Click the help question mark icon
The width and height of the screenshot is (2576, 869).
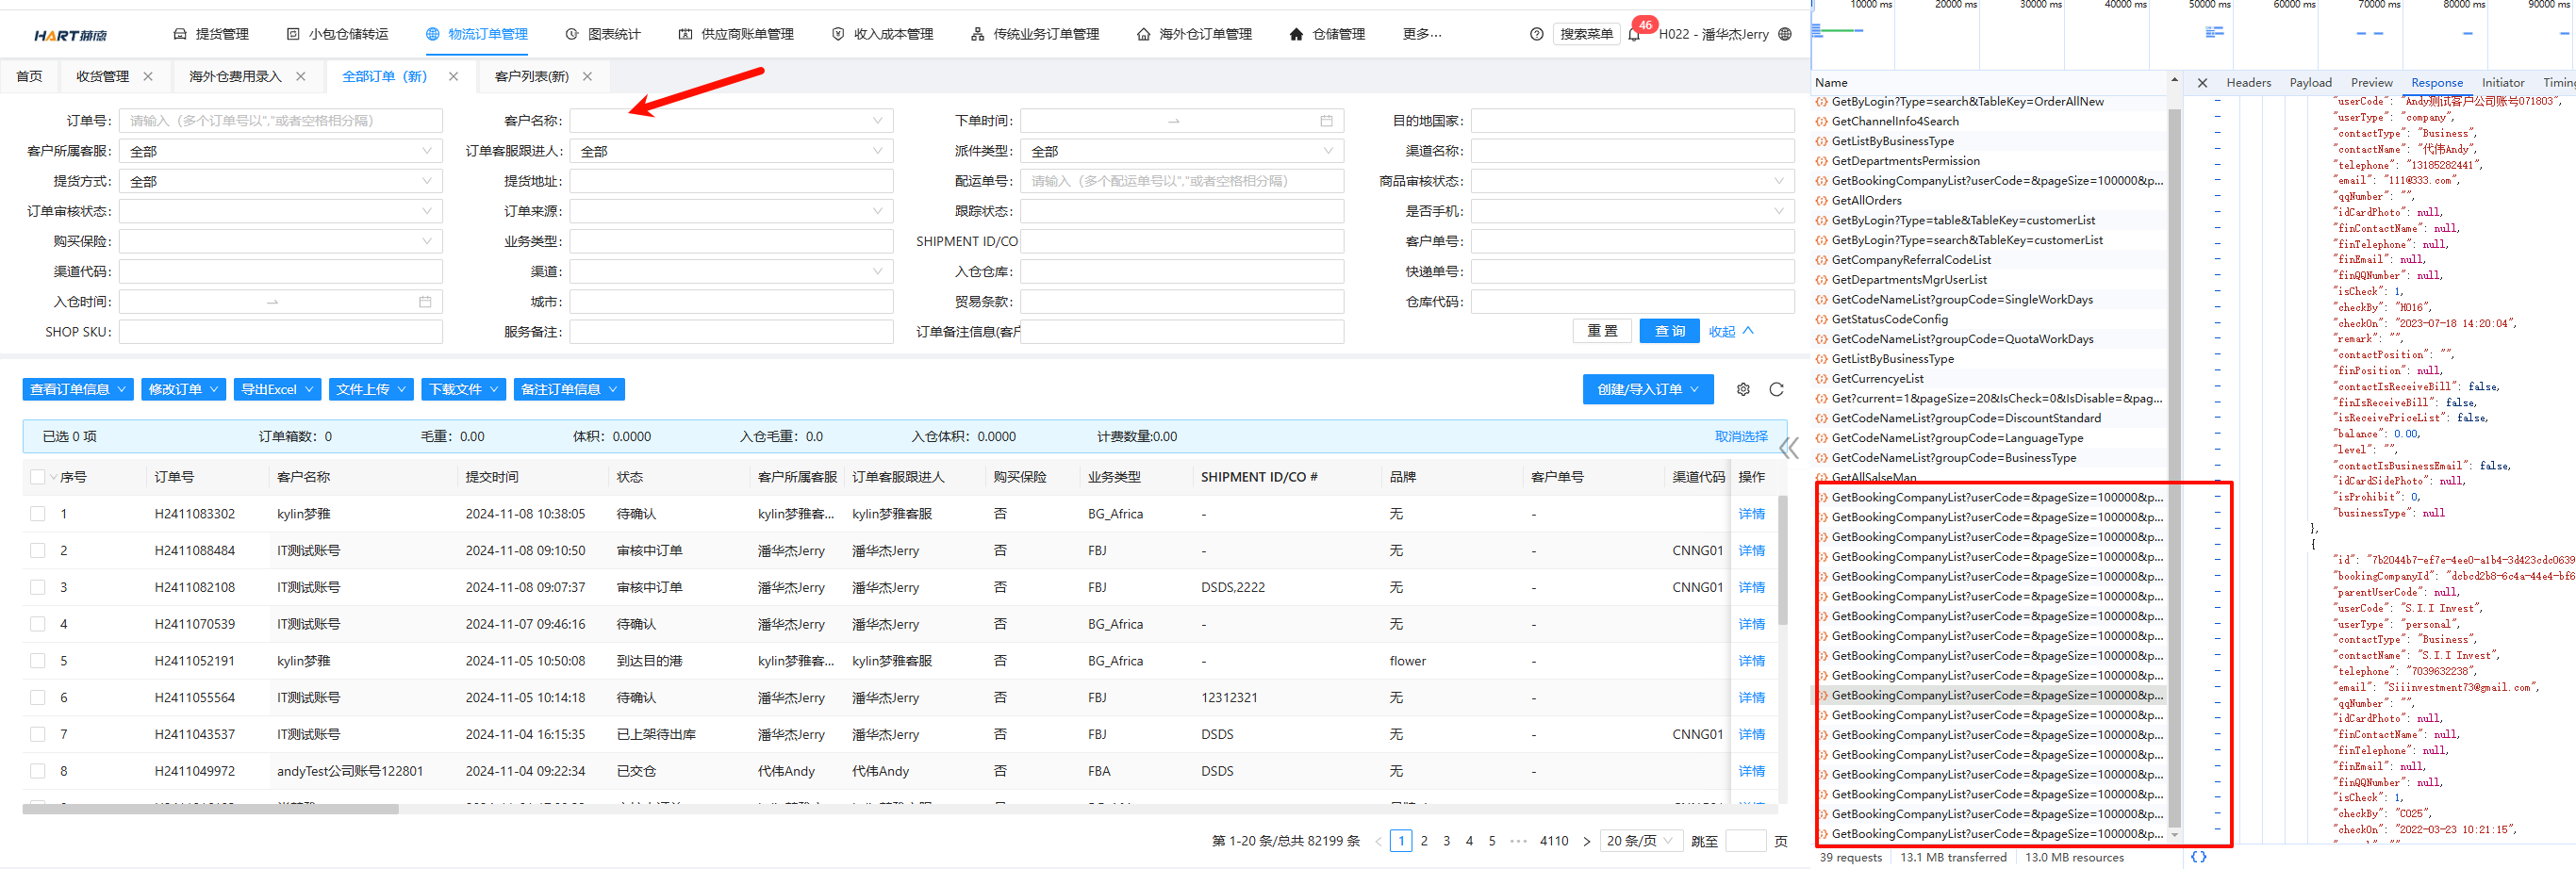tap(1536, 34)
